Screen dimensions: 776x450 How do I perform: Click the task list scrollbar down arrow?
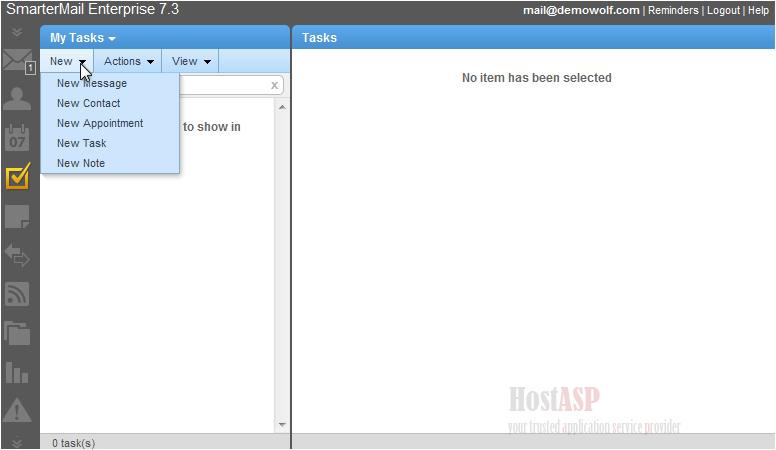(x=282, y=425)
